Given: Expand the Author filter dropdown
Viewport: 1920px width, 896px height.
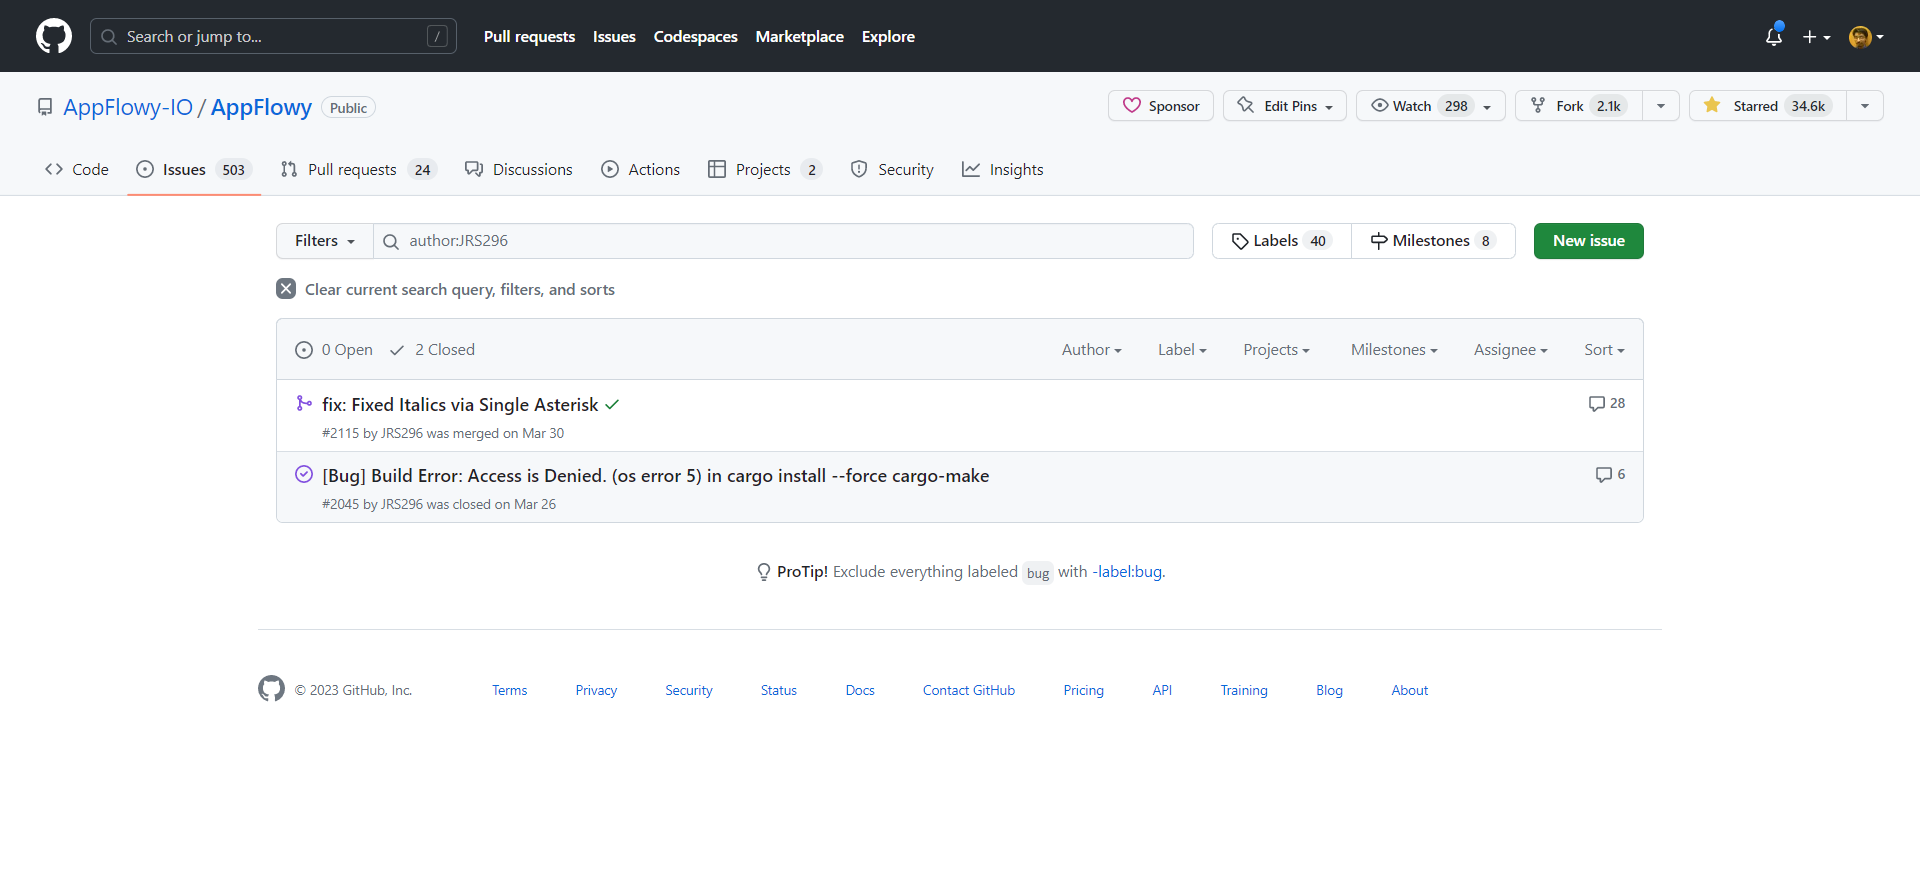Looking at the screenshot, I should (1092, 350).
